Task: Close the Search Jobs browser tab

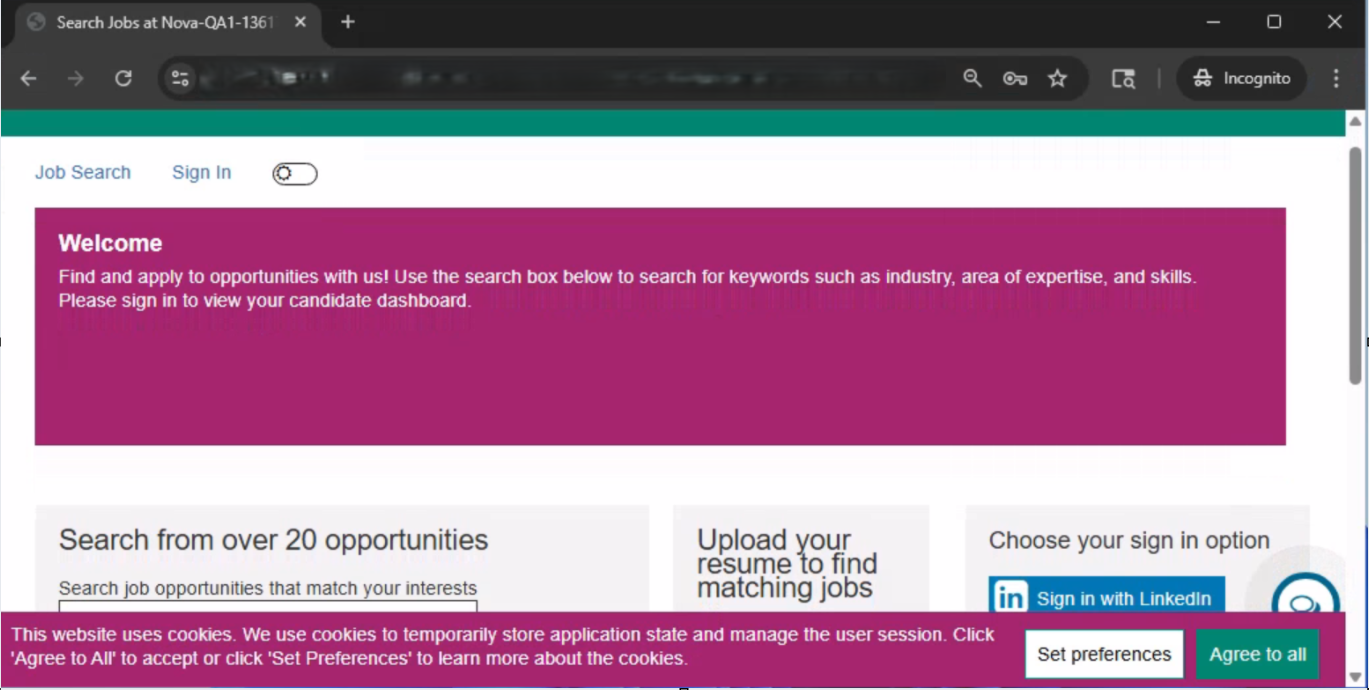Action: click(300, 22)
